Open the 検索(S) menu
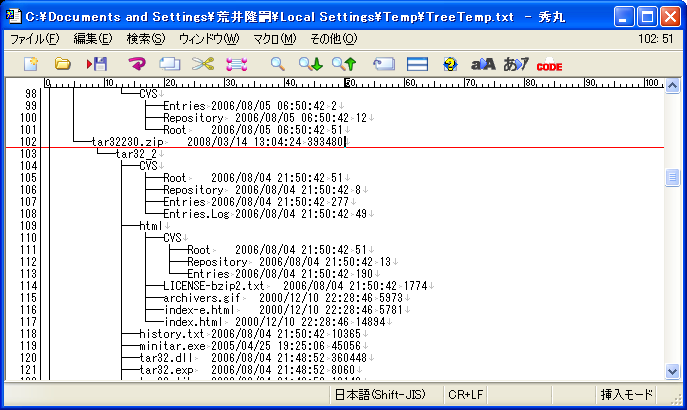687x410 pixels. (x=146, y=38)
